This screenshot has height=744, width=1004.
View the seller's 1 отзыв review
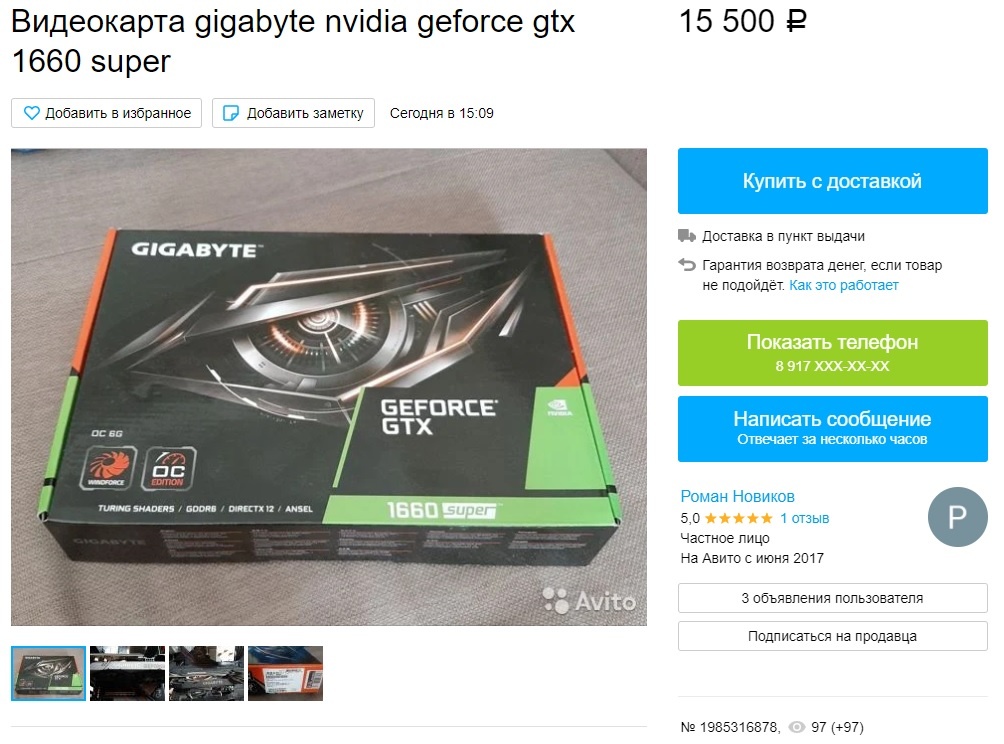(804, 518)
